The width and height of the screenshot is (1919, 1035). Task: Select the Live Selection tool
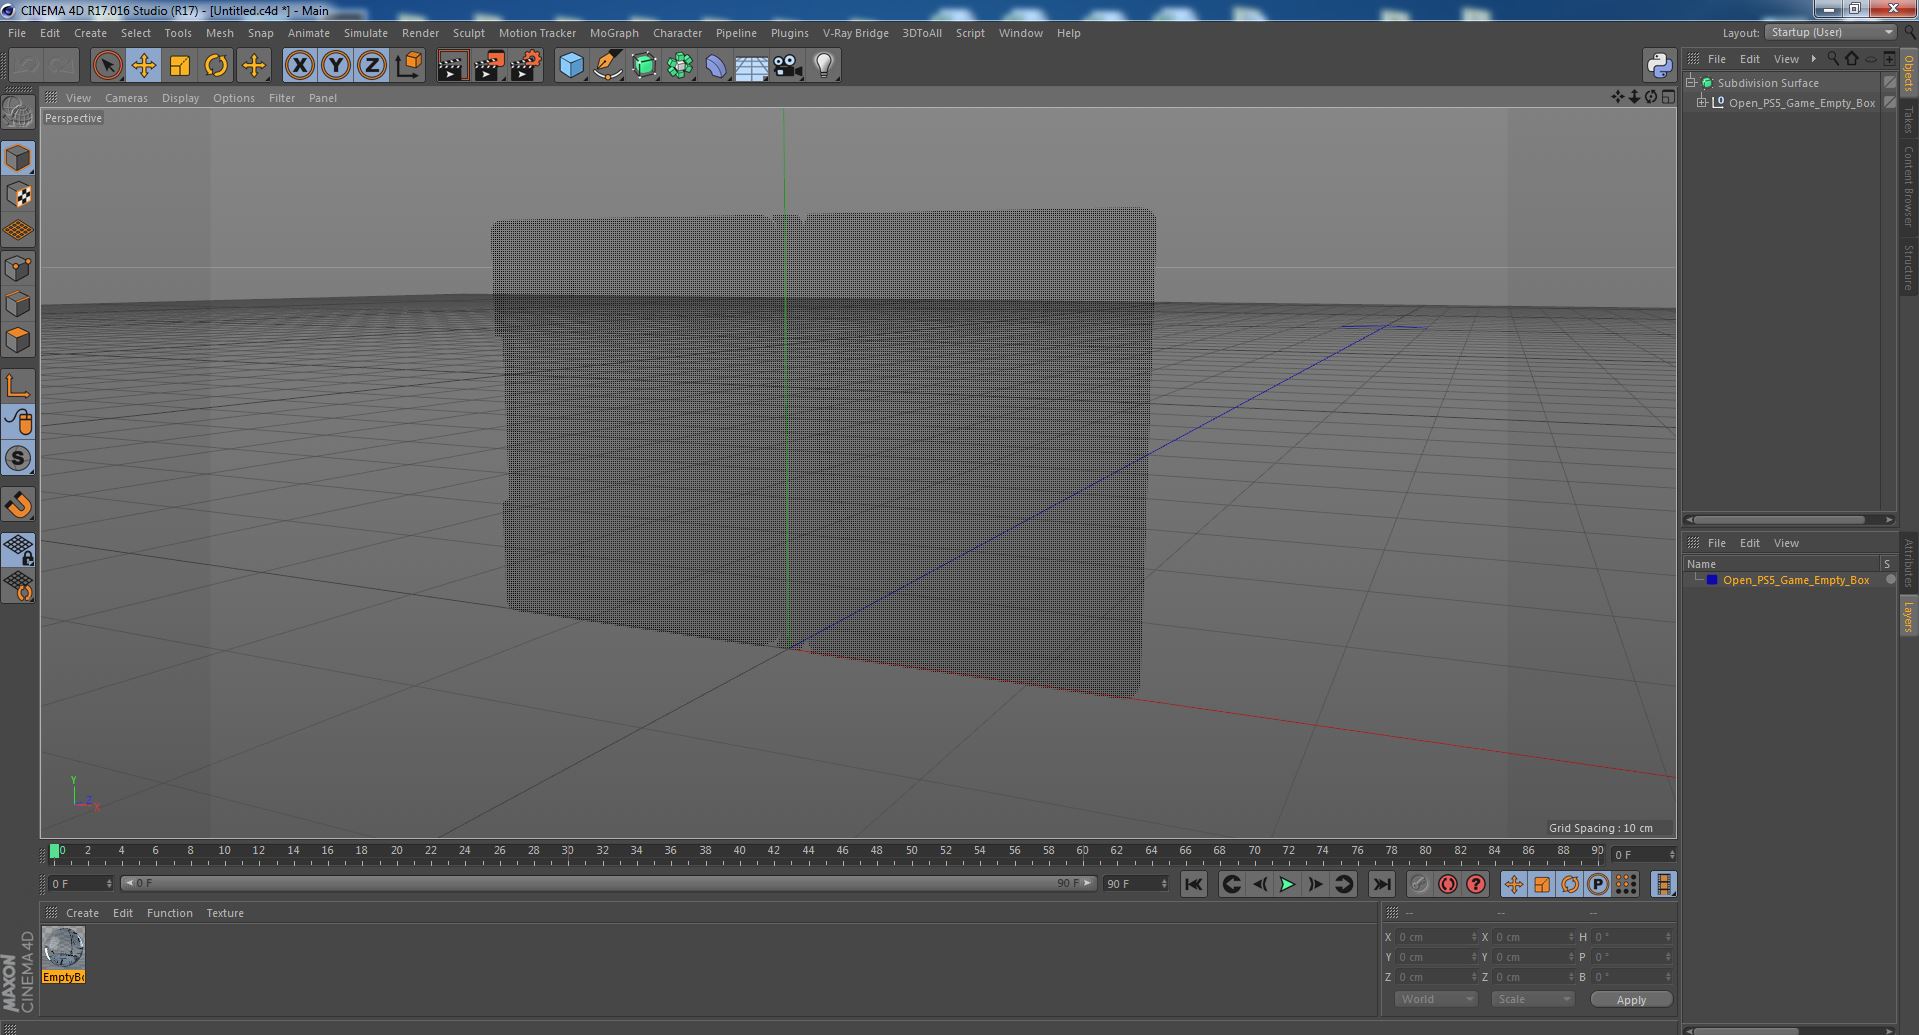pos(107,66)
